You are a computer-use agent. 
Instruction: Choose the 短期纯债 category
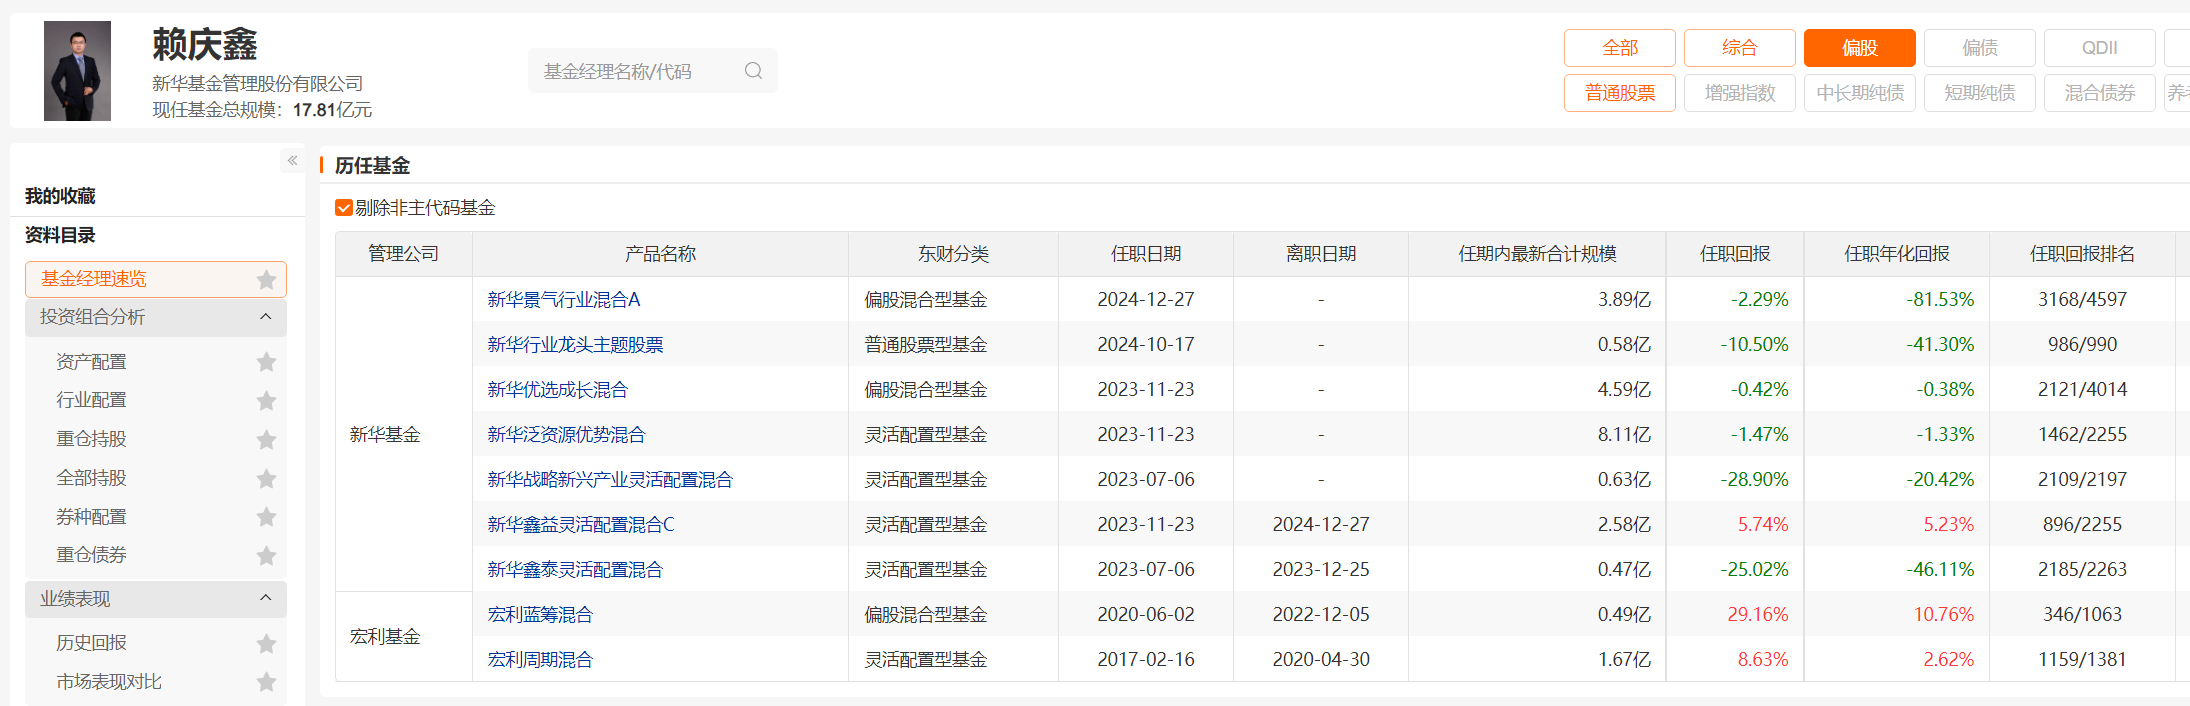[x=1980, y=93]
